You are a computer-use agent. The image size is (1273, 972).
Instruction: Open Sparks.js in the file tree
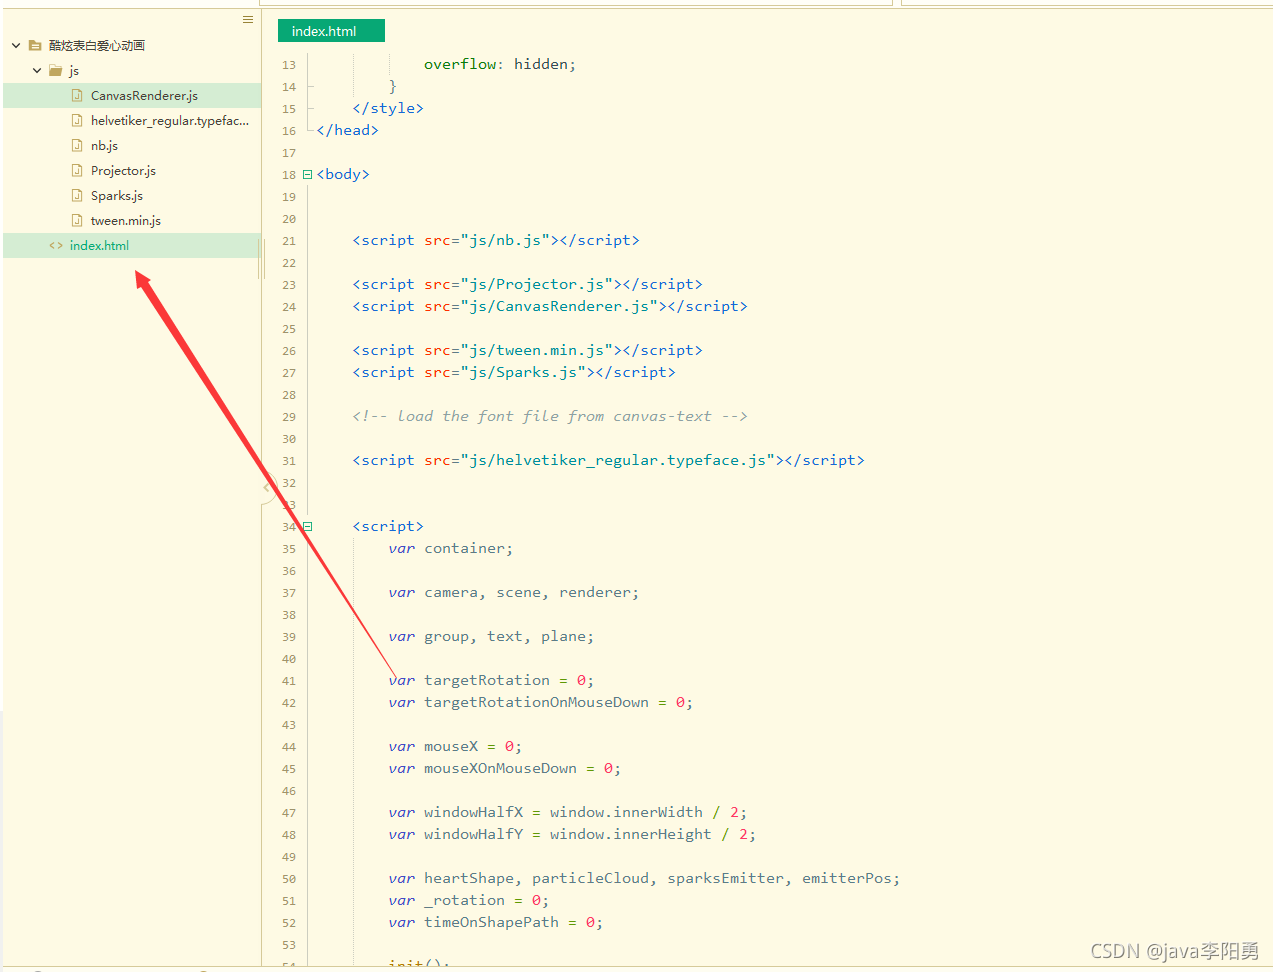pos(117,196)
